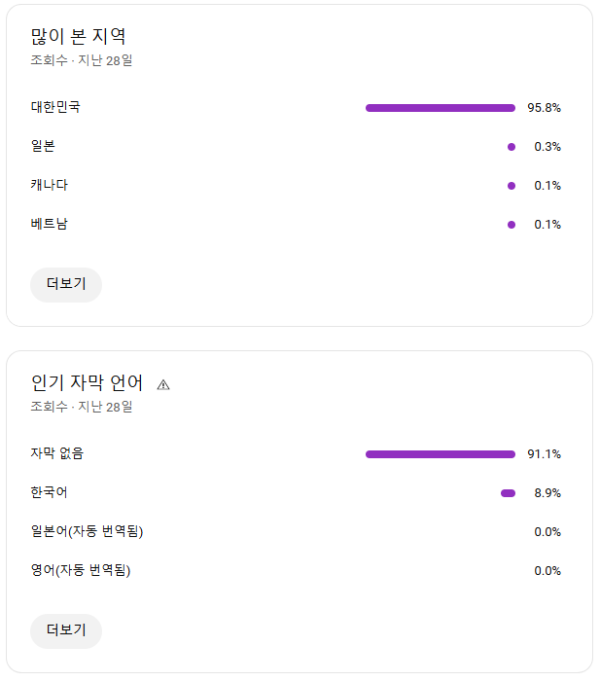Click 영어(자동 번역됨) subtitle row
This screenshot has height=682, width=600.
pyautogui.click(x=81, y=570)
